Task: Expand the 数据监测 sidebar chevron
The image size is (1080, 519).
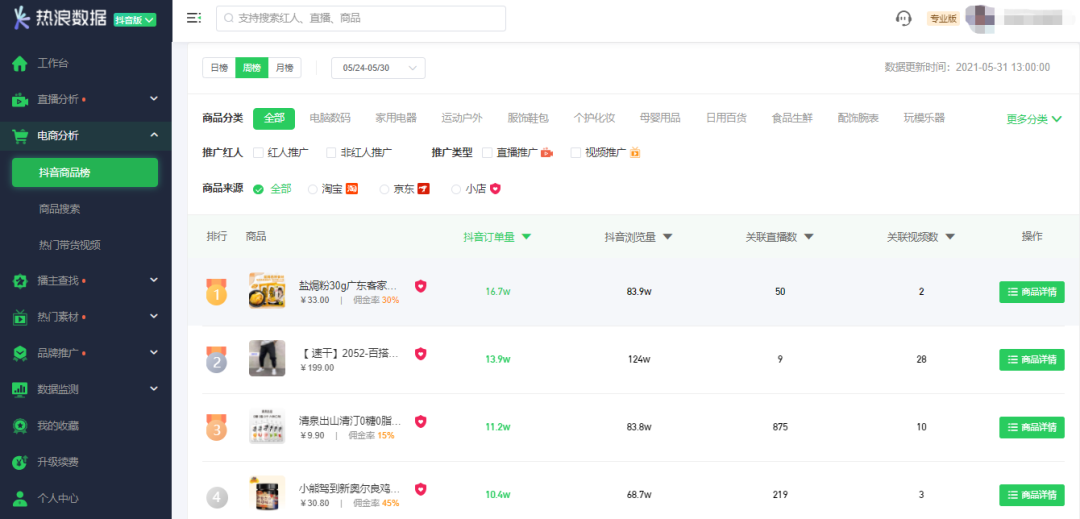Action: click(154, 389)
